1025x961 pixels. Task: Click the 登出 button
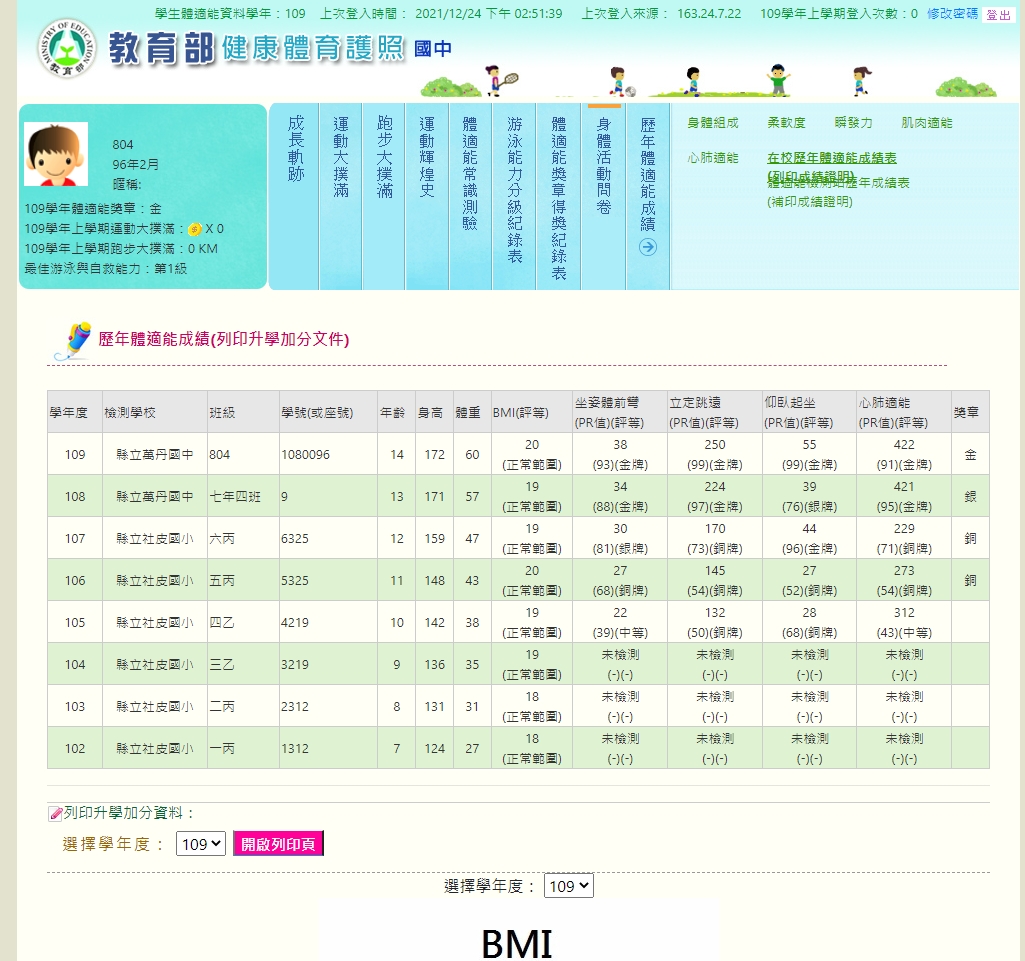point(999,14)
